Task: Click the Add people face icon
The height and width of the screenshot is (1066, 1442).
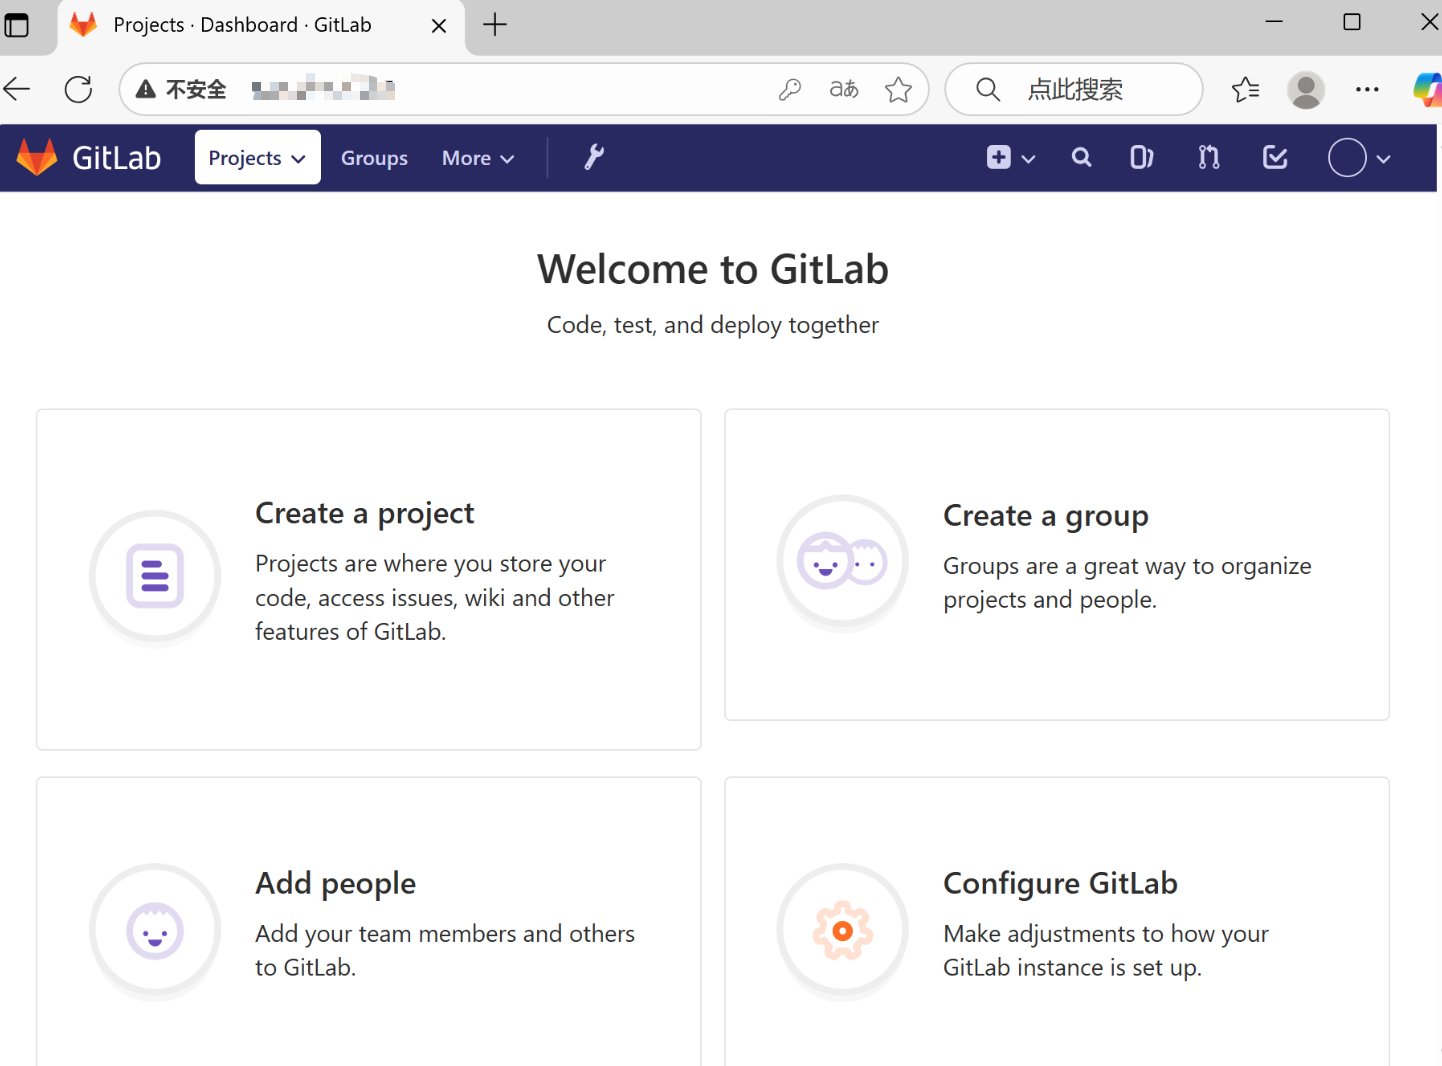Action: point(155,930)
